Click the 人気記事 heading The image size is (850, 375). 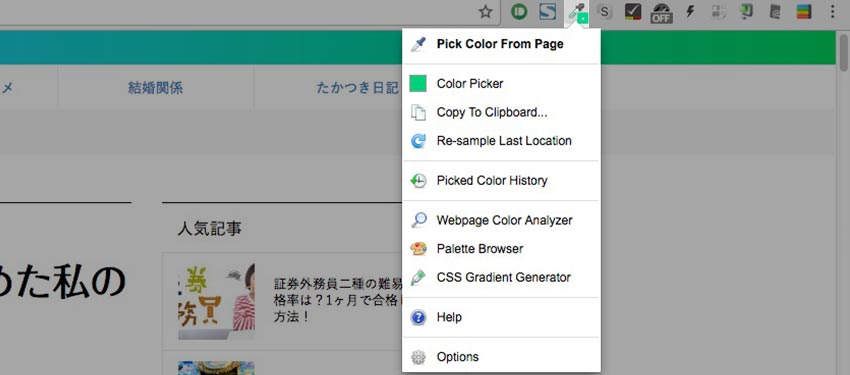click(209, 229)
